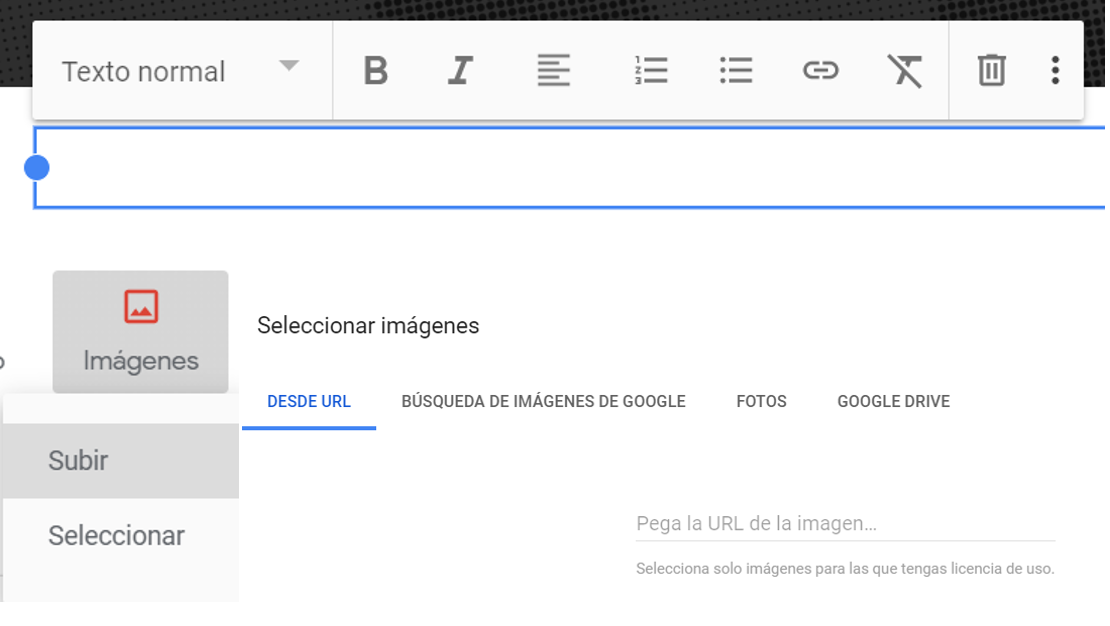The height and width of the screenshot is (626, 1110).
Task: Click the blue resize handle on the text box
Action: (37, 168)
